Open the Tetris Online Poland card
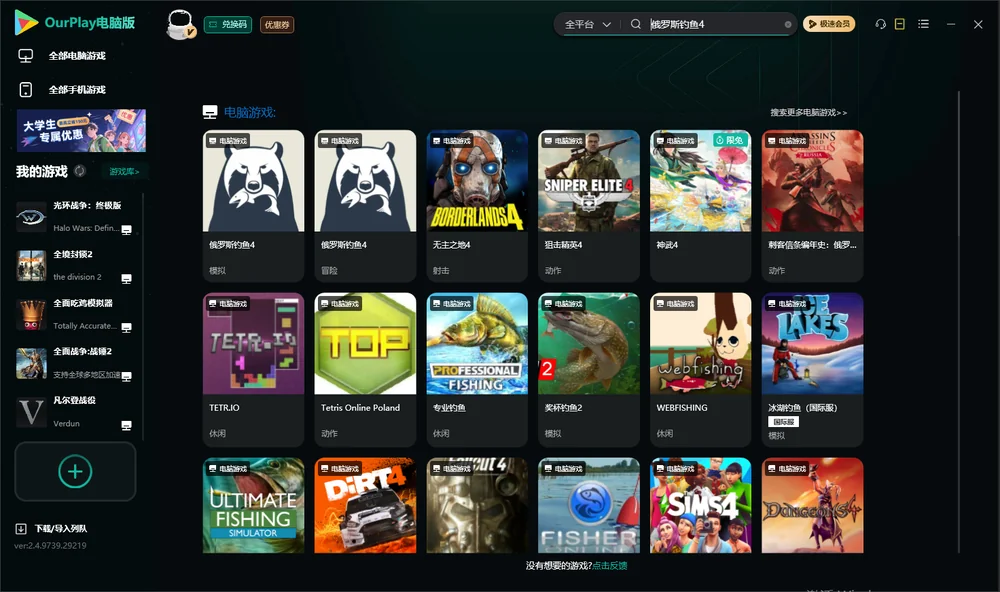The height and width of the screenshot is (592, 1000). coord(365,369)
